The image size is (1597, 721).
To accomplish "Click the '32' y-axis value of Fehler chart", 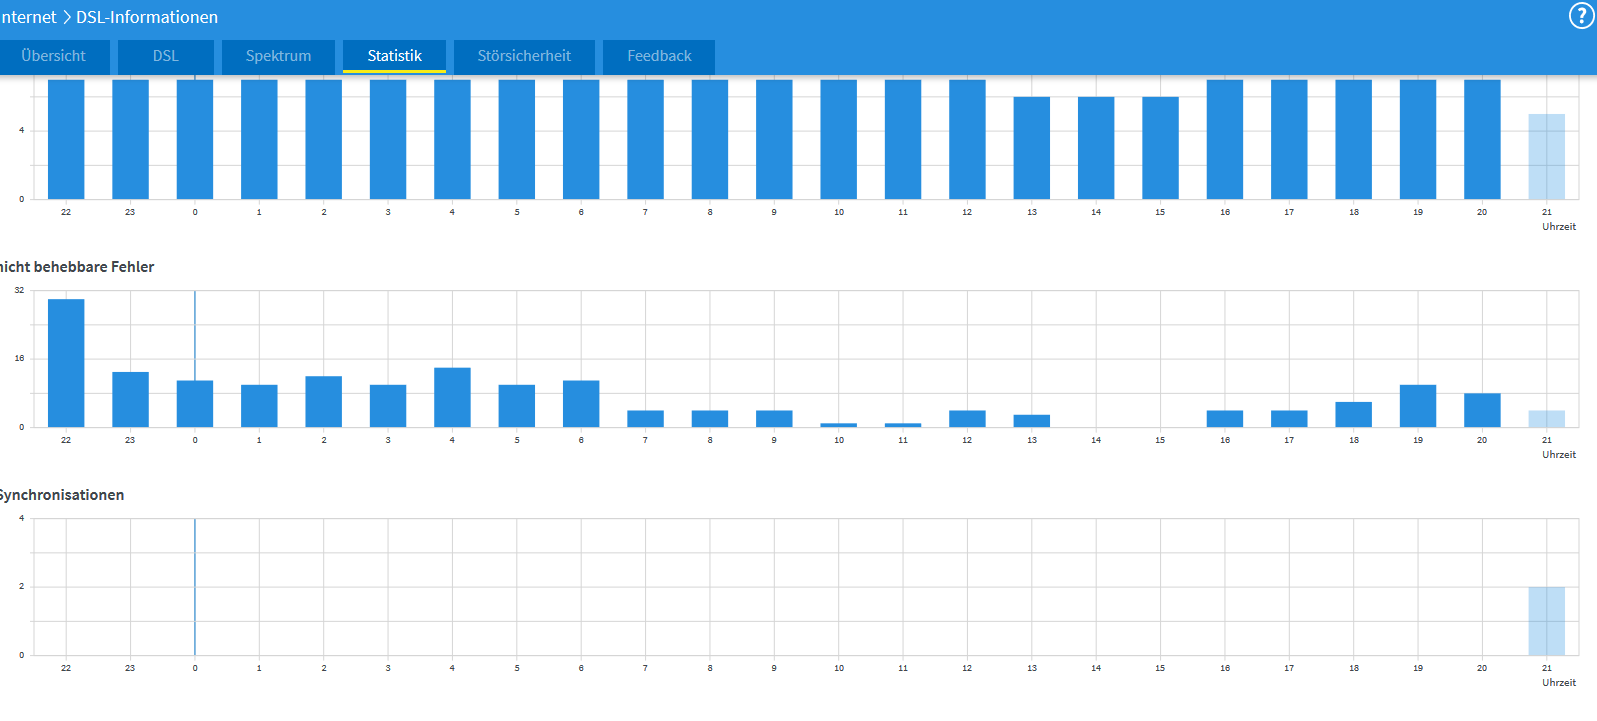I will [19, 290].
